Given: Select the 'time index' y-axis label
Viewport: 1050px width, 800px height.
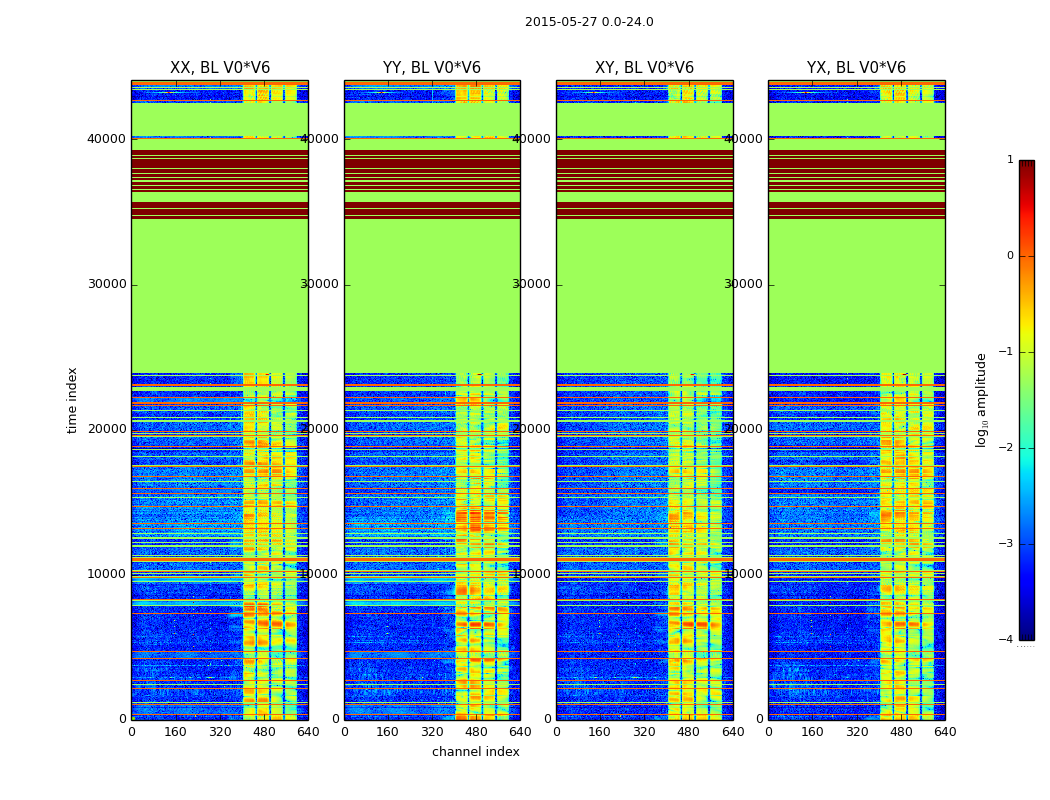Looking at the screenshot, I should (x=72, y=400).
